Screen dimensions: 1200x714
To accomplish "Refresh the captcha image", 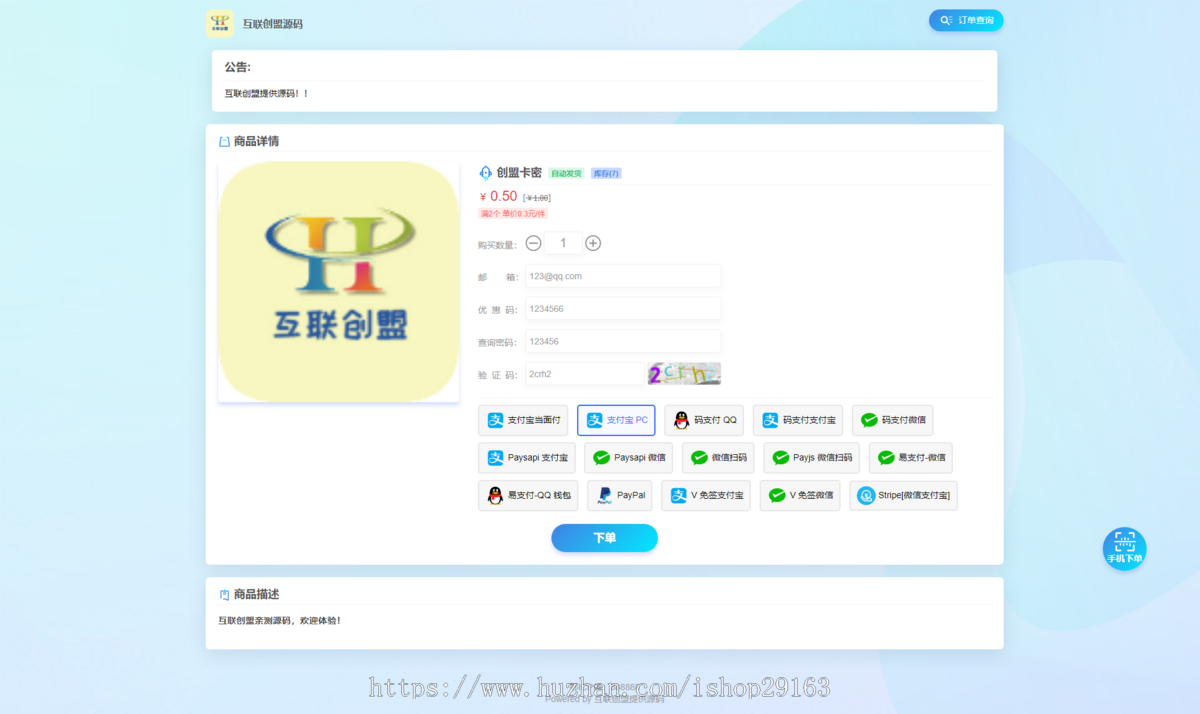I will coord(684,374).
